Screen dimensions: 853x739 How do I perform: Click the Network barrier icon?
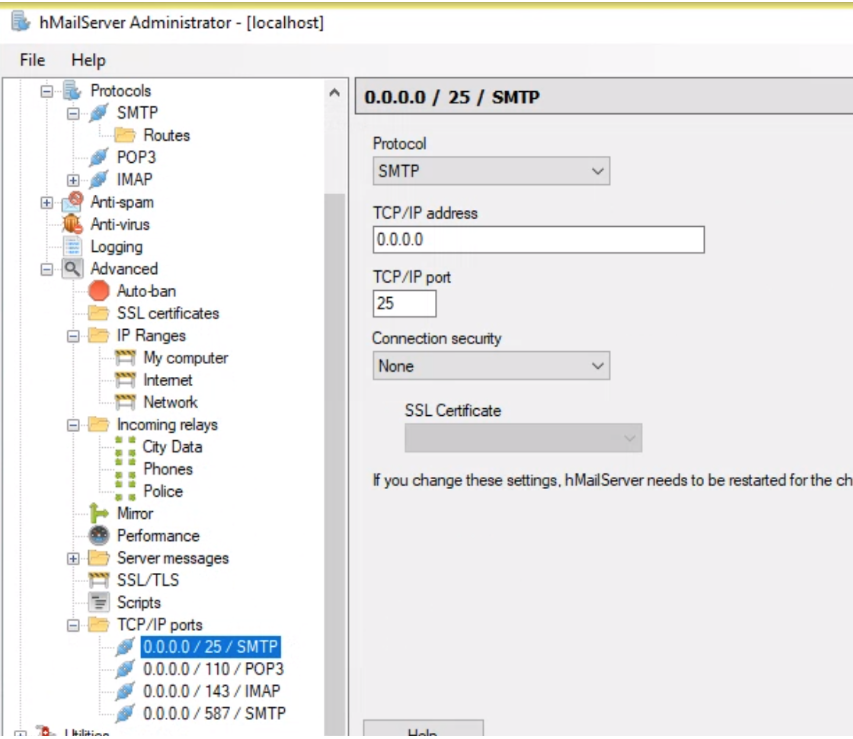(125, 402)
